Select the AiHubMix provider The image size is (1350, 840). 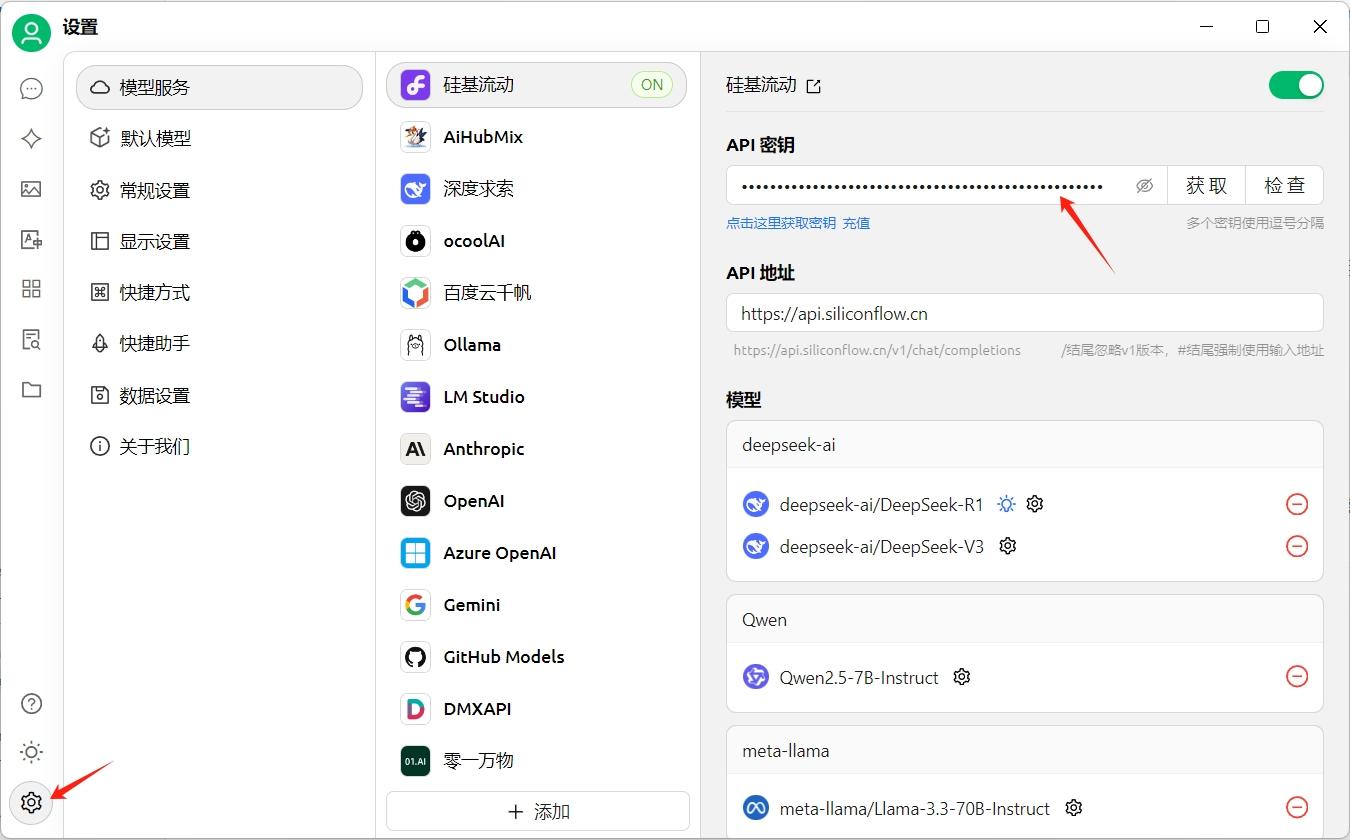click(537, 137)
